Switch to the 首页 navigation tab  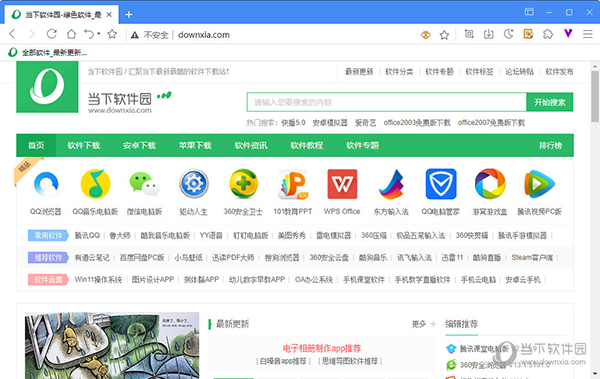pos(36,145)
